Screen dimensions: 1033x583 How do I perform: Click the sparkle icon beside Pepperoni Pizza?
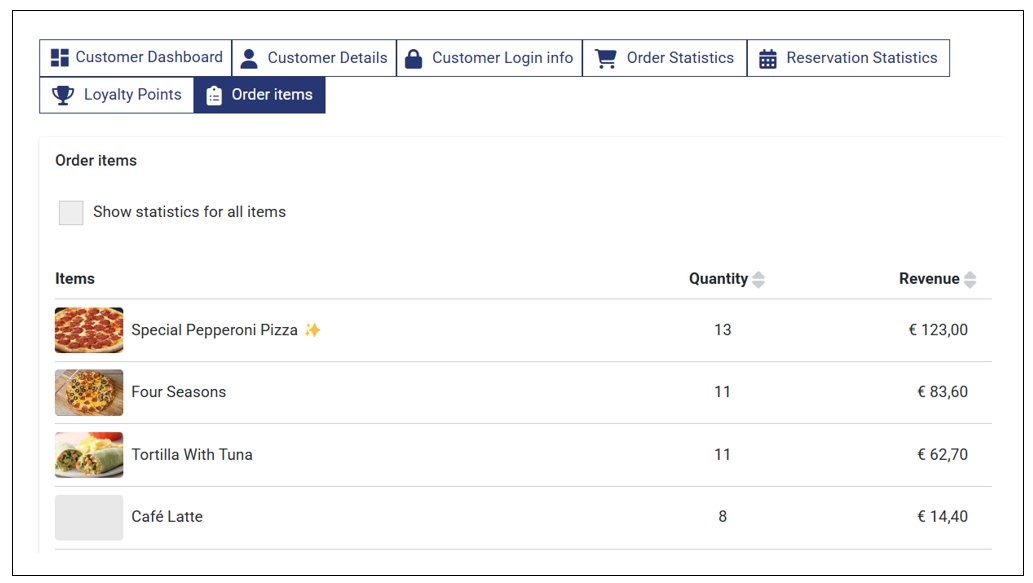313,330
